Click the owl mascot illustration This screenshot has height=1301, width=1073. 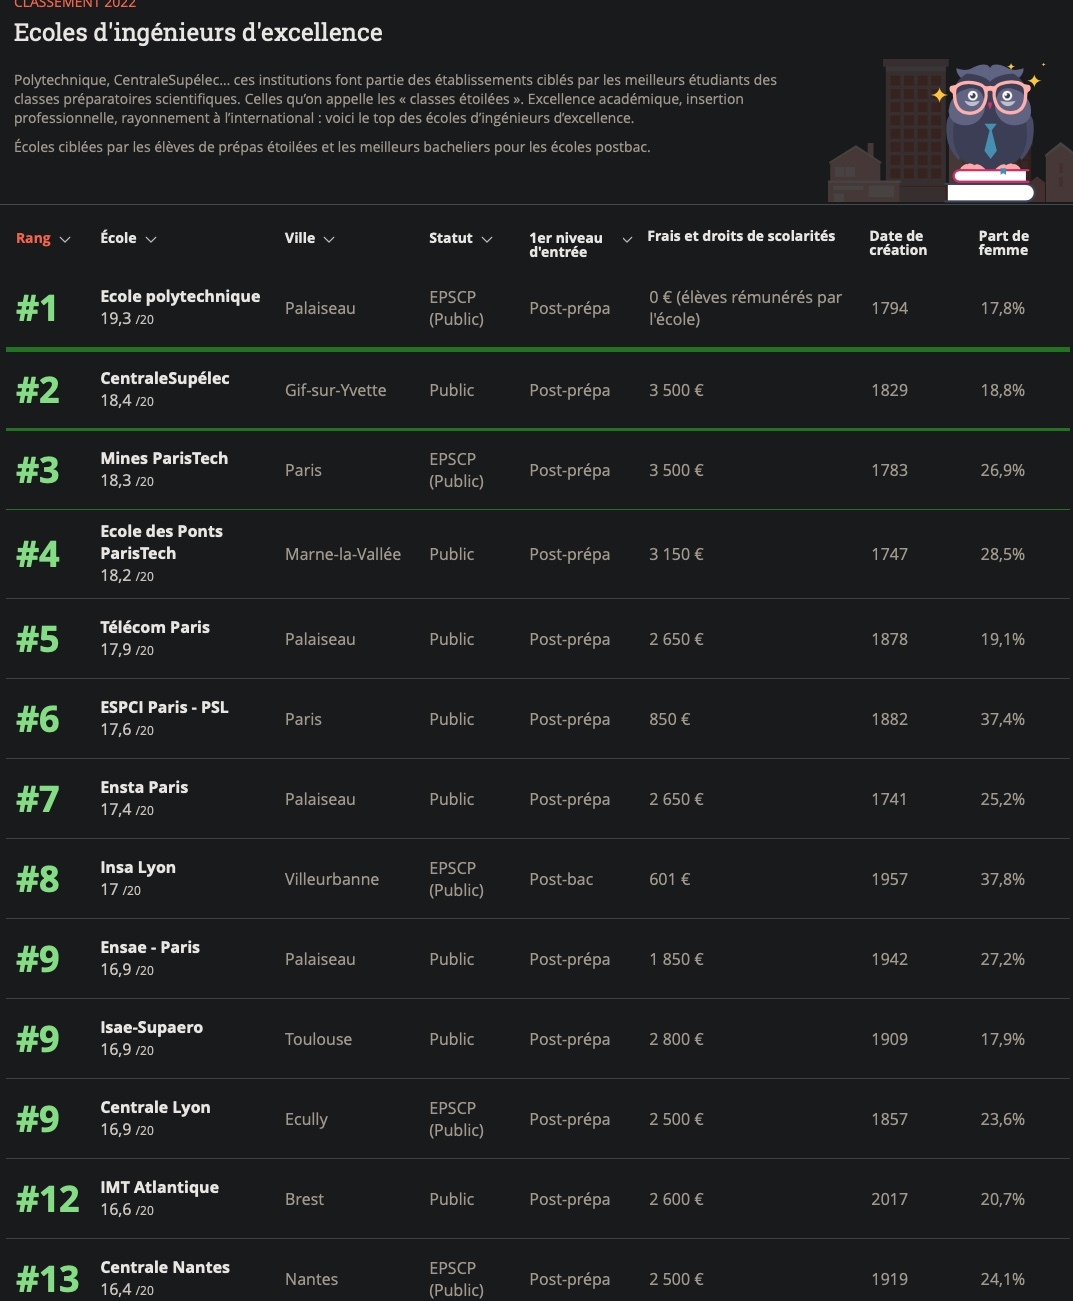click(990, 125)
